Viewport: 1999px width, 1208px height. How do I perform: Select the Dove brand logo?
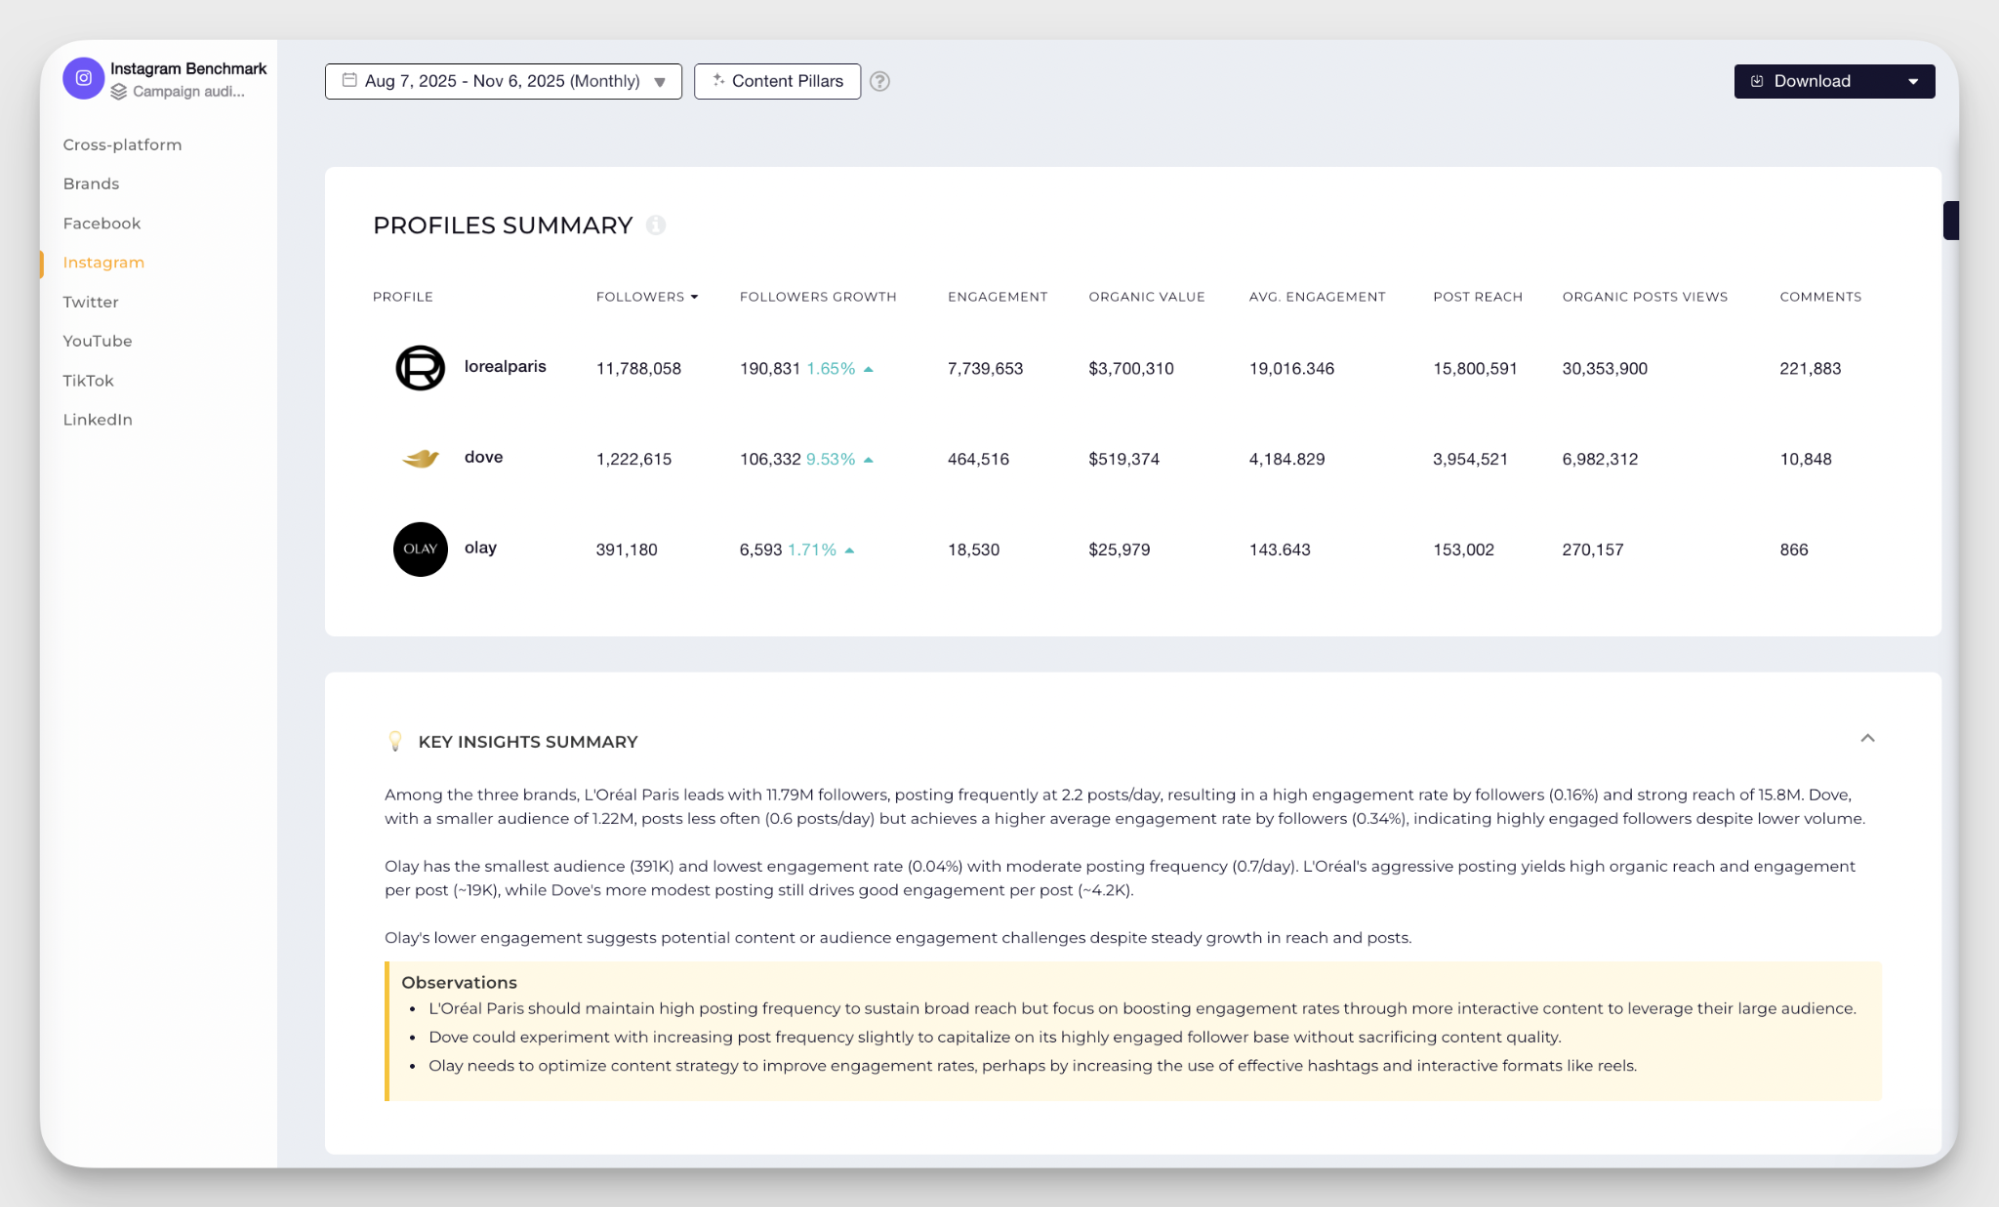click(x=420, y=459)
